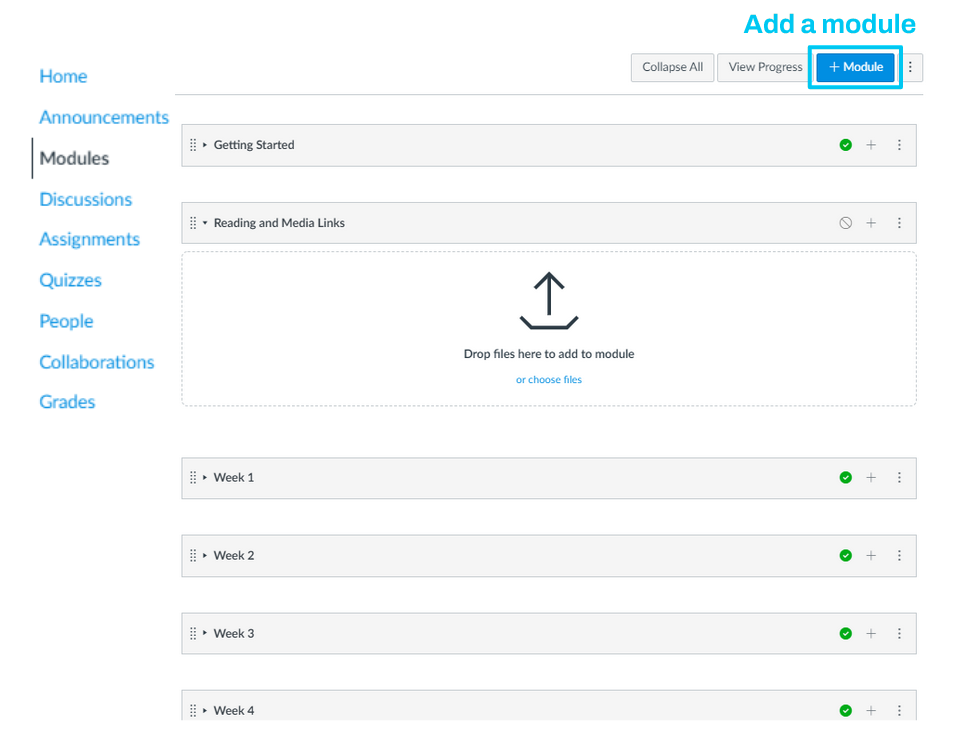Open options menu for Reading and Media Links
The image size is (953, 744).
(x=899, y=223)
